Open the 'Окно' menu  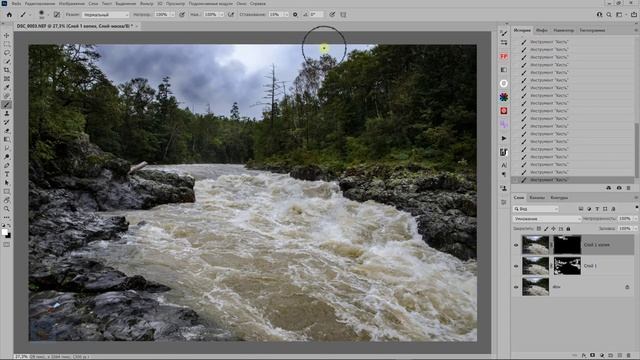[241, 3]
